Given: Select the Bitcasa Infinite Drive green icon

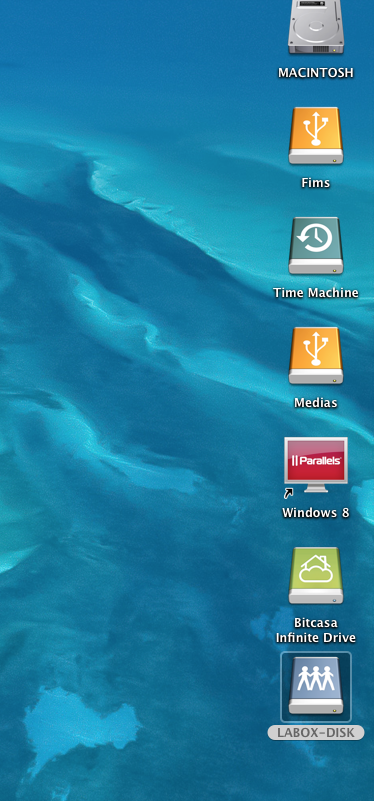Looking at the screenshot, I should tap(316, 576).
